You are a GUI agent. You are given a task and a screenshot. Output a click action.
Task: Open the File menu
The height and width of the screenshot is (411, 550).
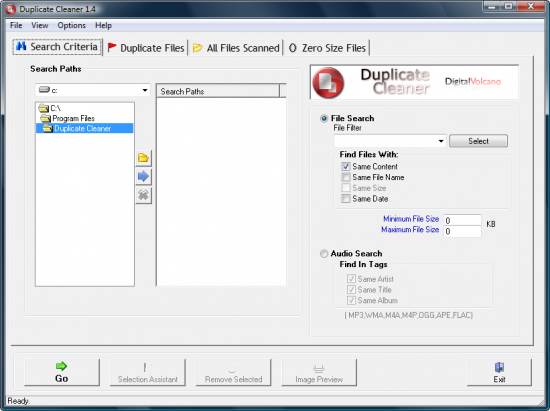(16, 25)
